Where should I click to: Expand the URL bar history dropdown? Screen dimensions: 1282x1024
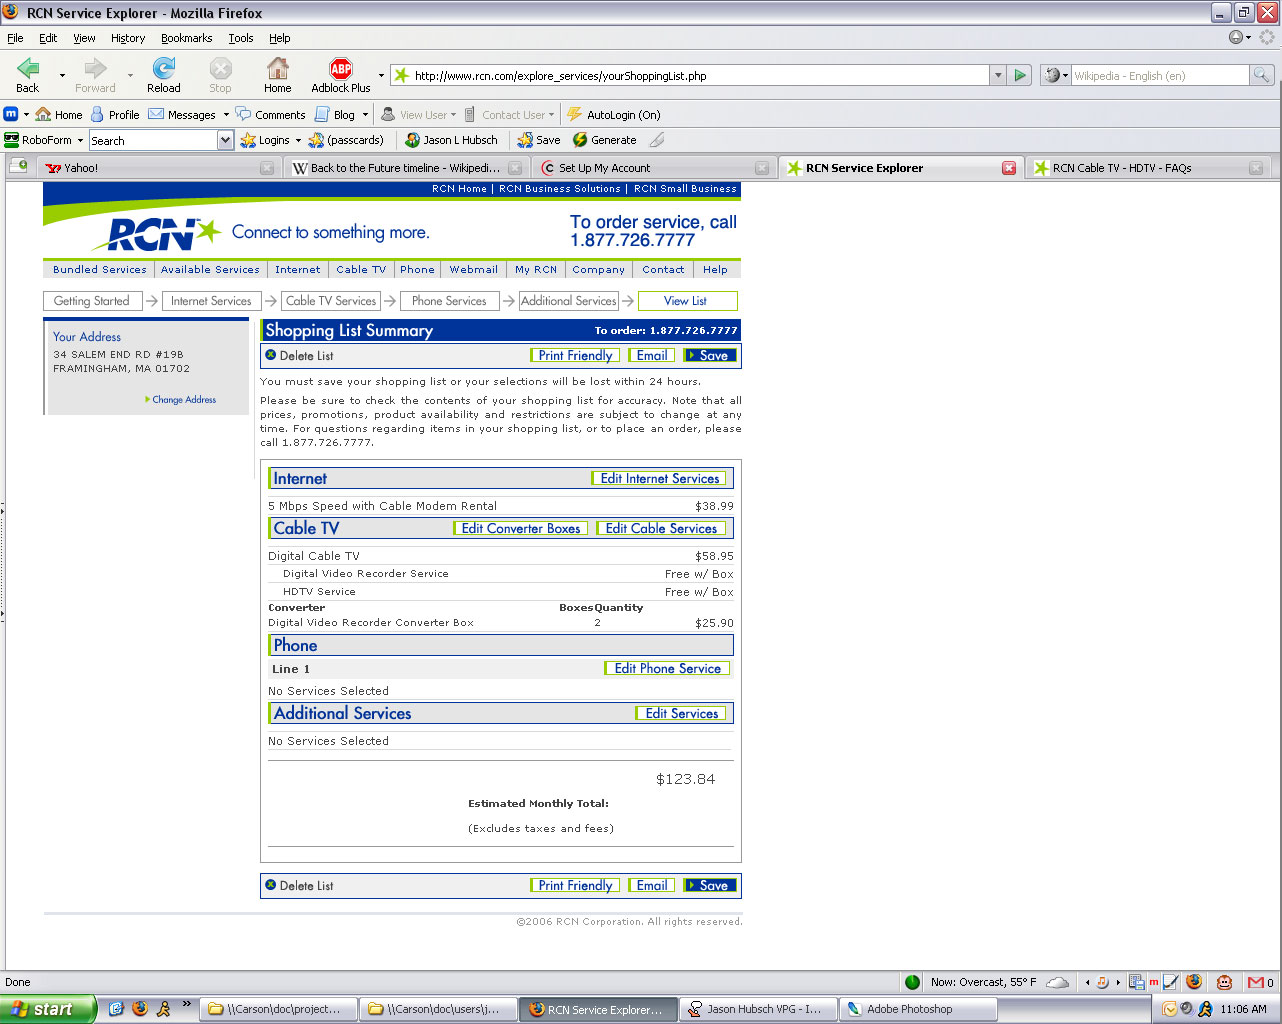click(x=997, y=76)
